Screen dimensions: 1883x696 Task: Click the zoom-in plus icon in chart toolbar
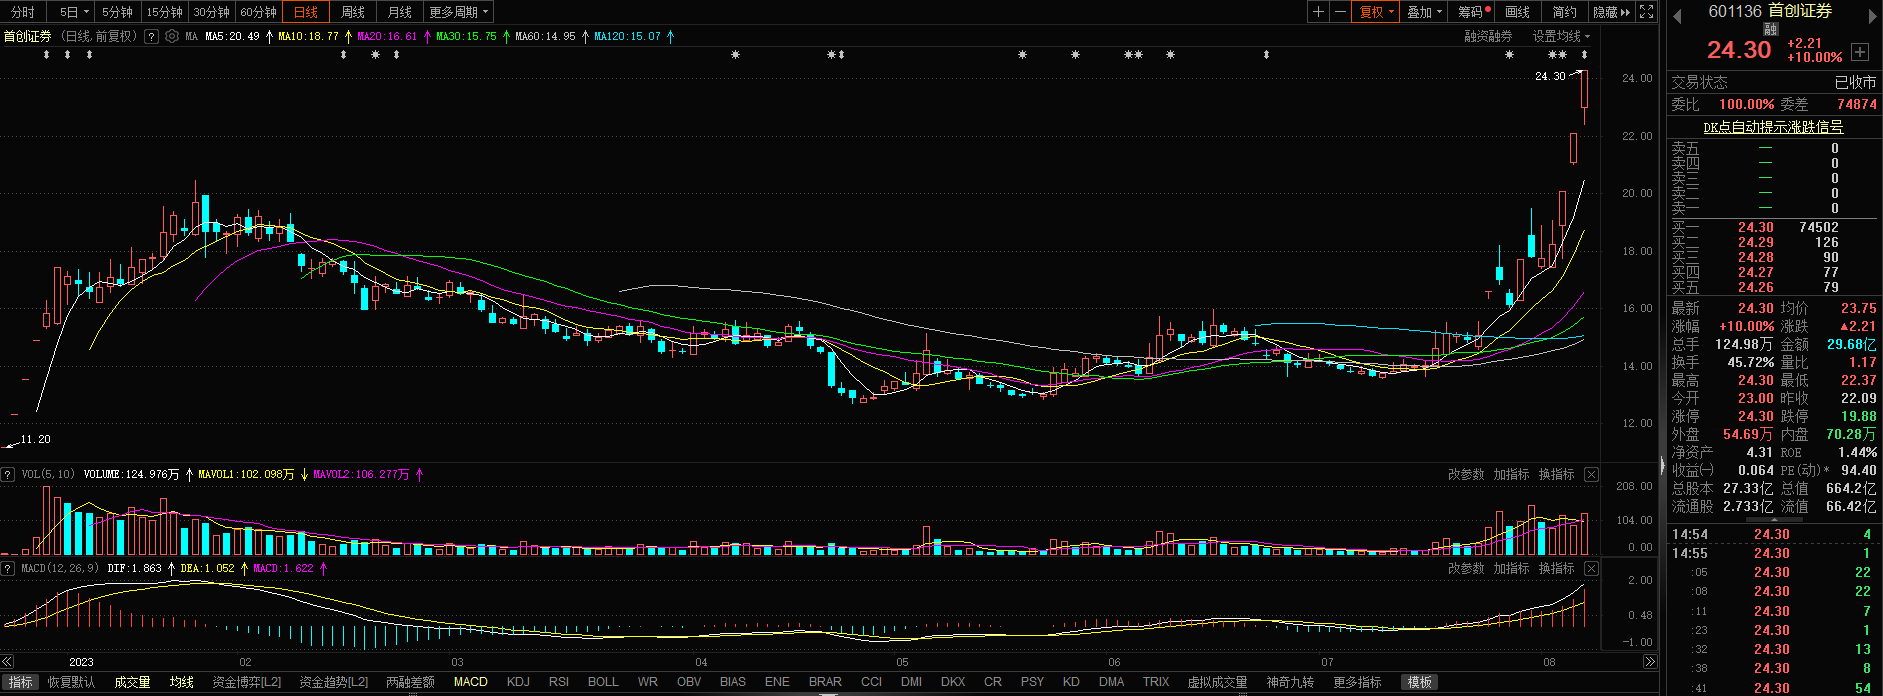pyautogui.click(x=1319, y=12)
